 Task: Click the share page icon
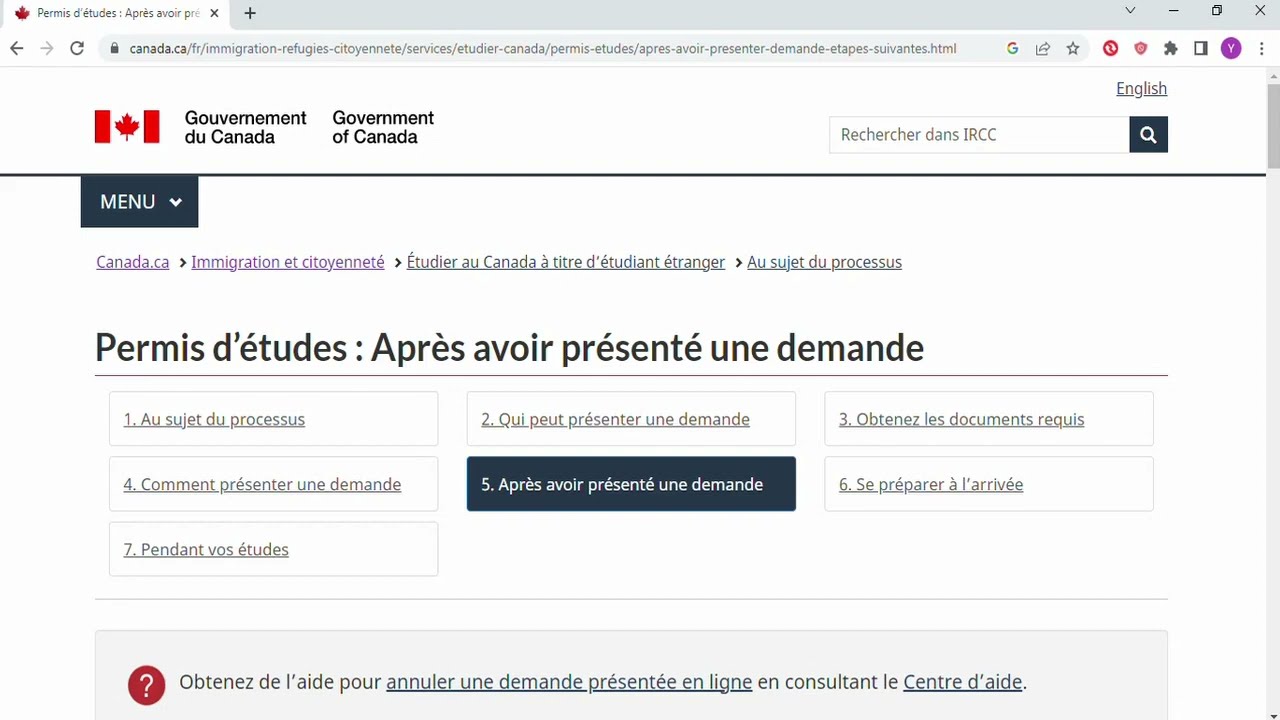[x=1043, y=48]
